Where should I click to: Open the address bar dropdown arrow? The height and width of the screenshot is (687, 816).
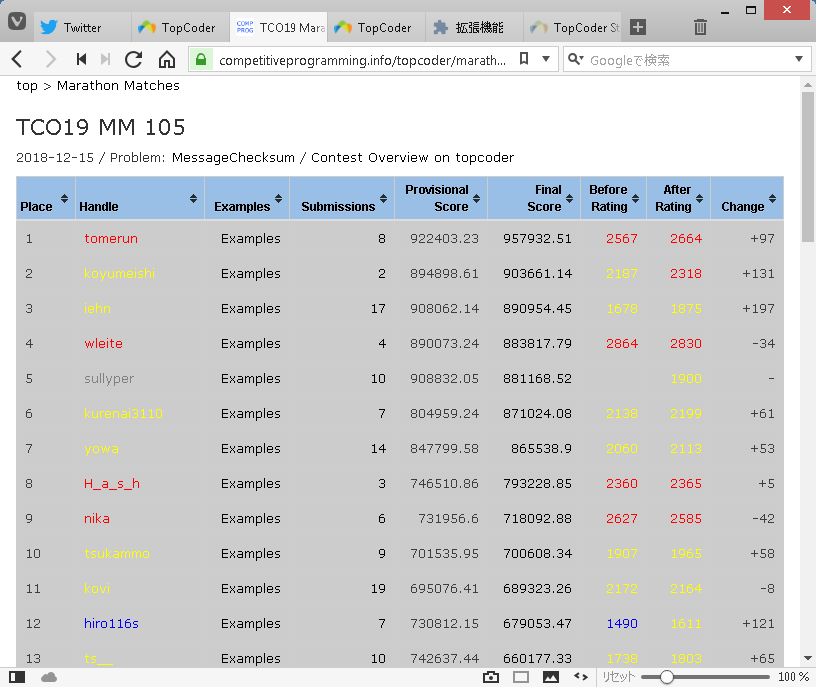point(546,59)
